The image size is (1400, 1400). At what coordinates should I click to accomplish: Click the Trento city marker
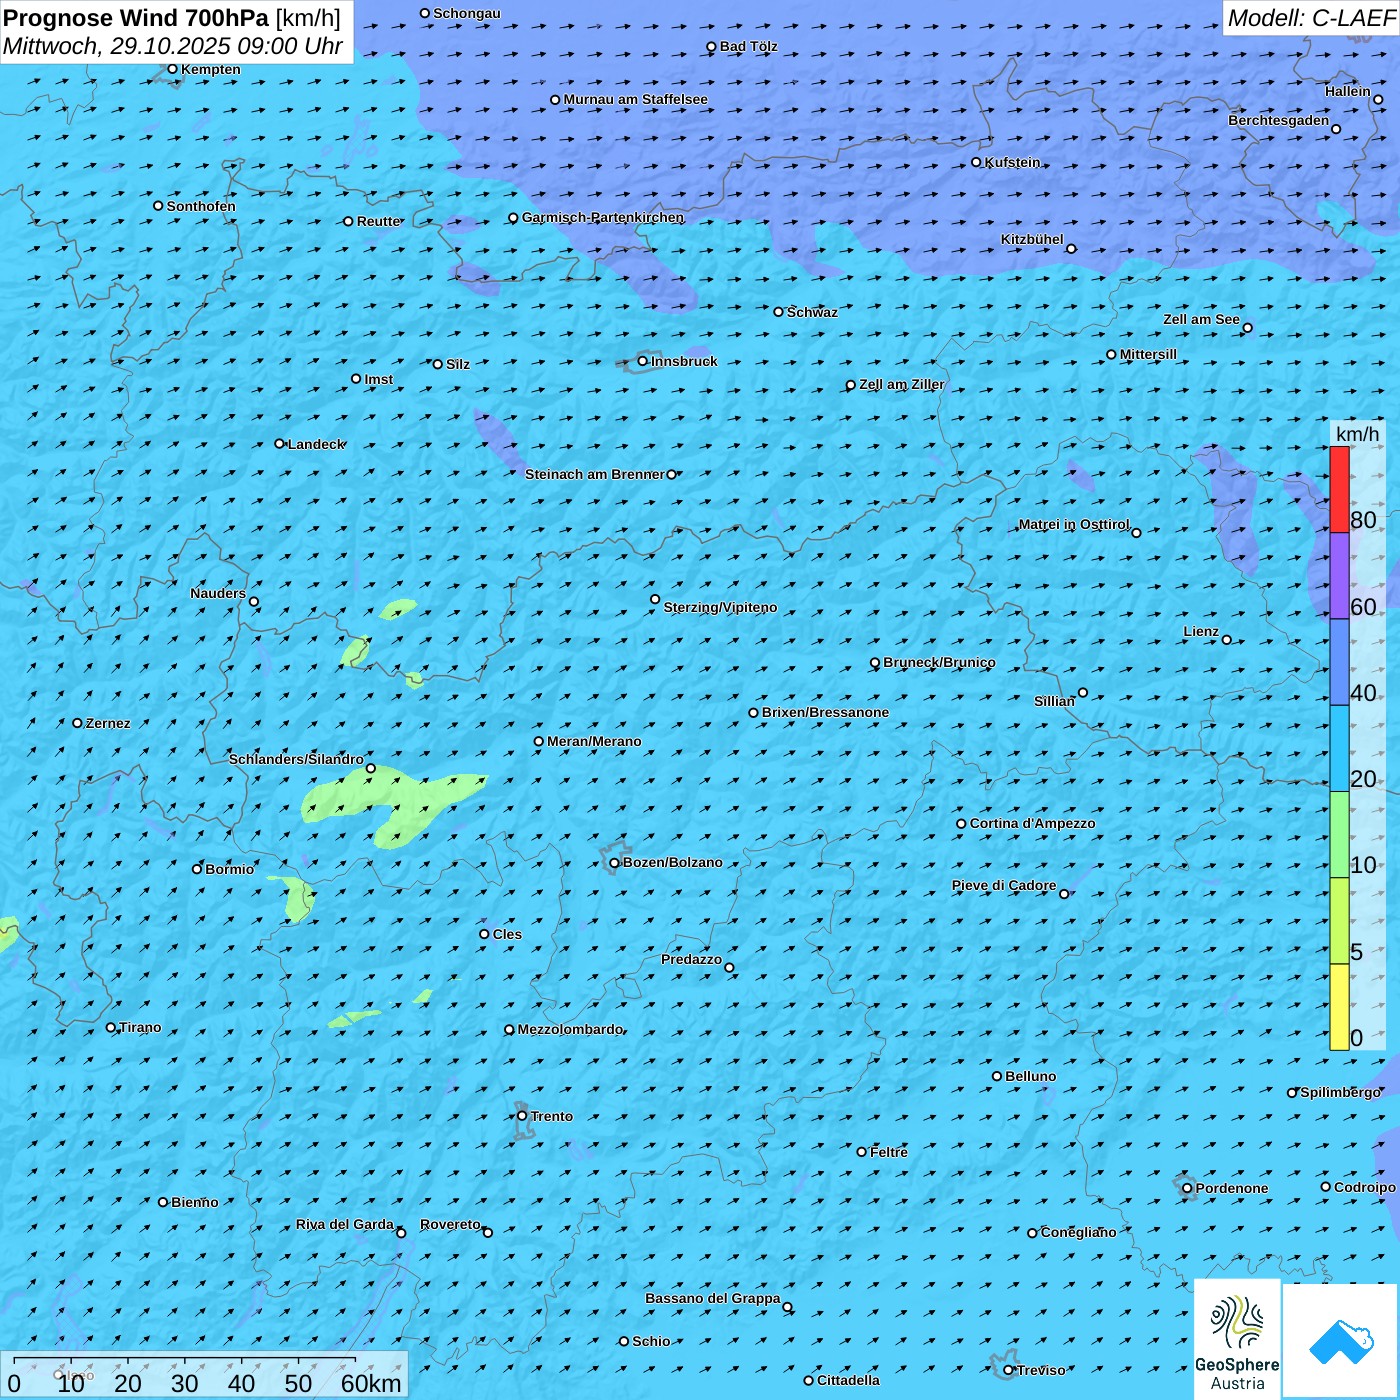click(522, 1116)
